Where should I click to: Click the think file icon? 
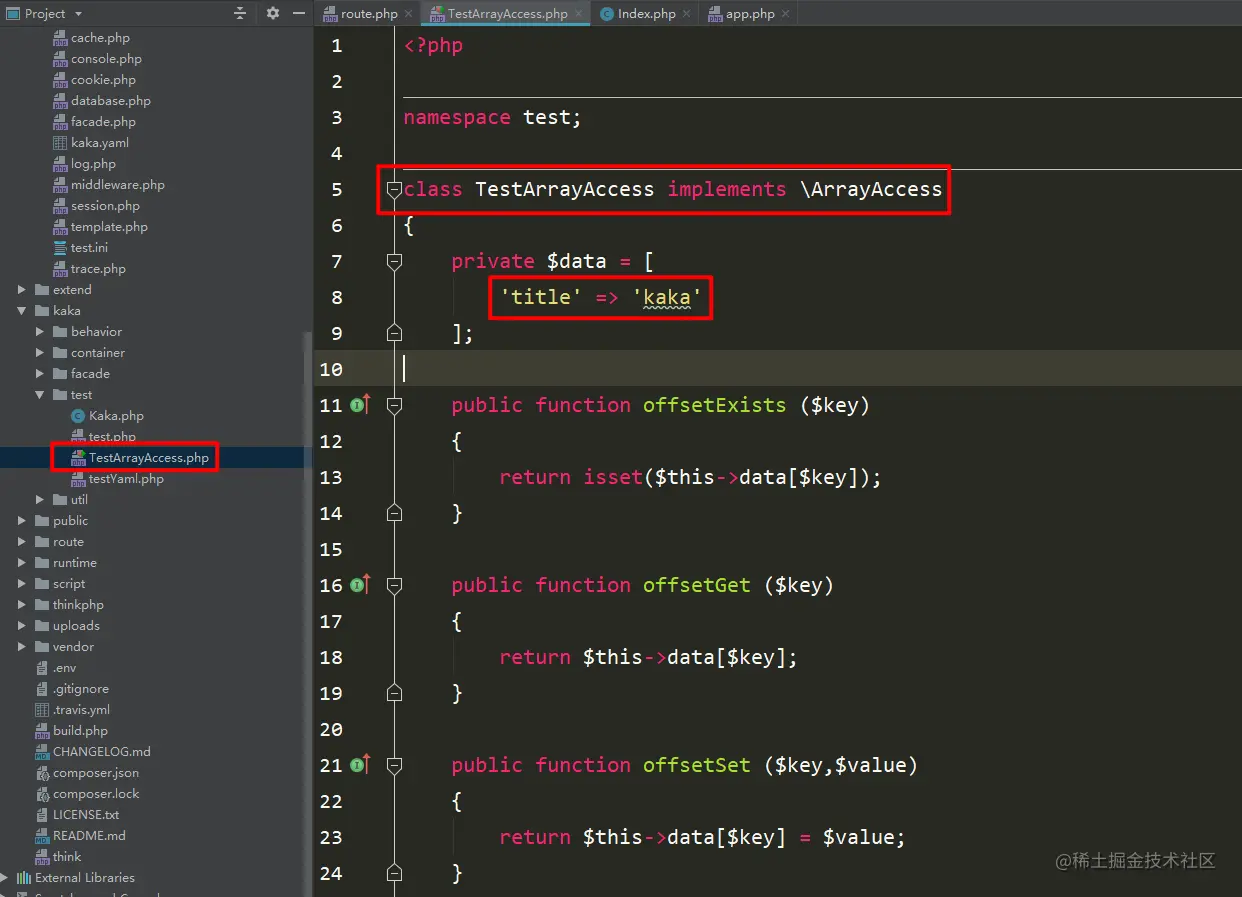[42, 856]
